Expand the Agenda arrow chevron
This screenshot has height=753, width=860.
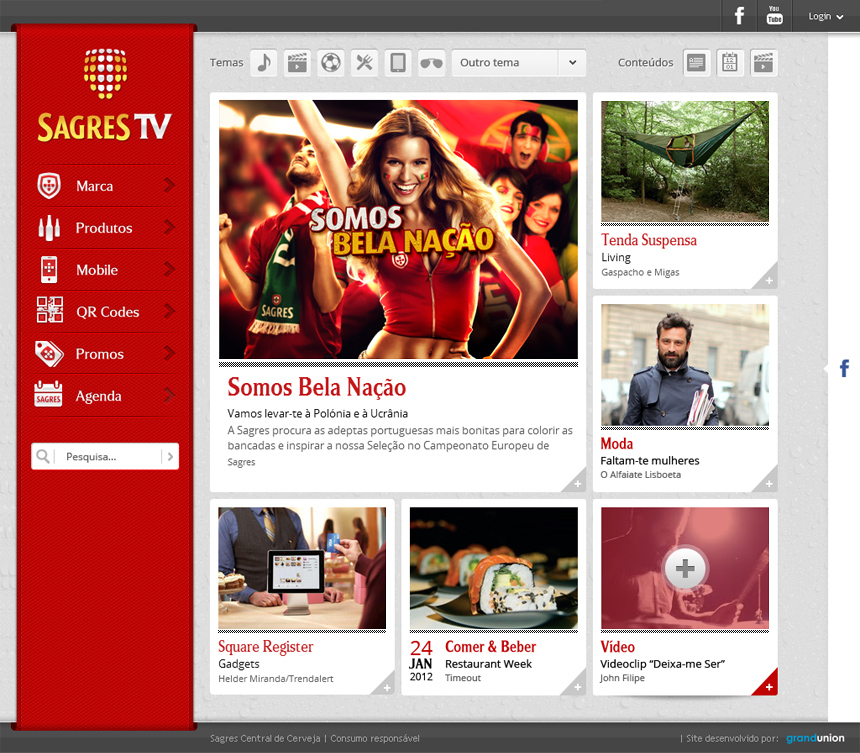coord(169,395)
